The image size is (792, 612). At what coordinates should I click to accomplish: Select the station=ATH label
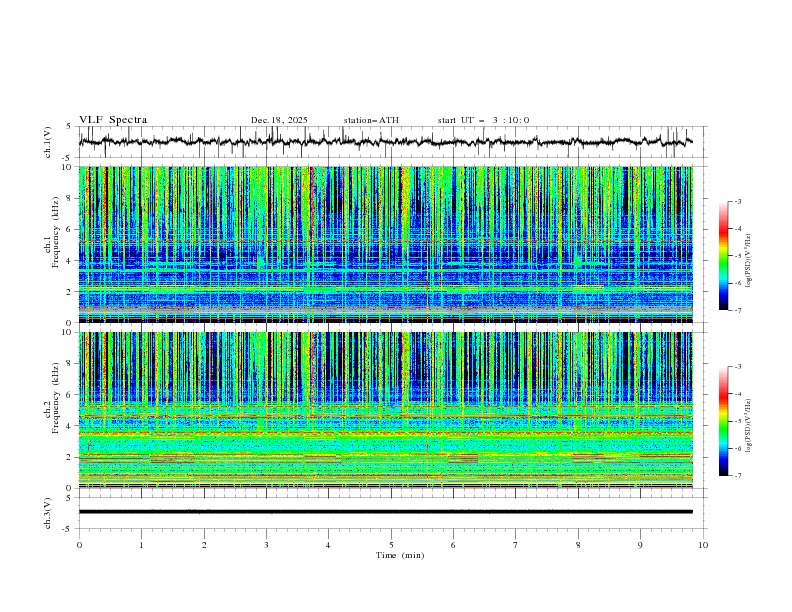[371, 120]
